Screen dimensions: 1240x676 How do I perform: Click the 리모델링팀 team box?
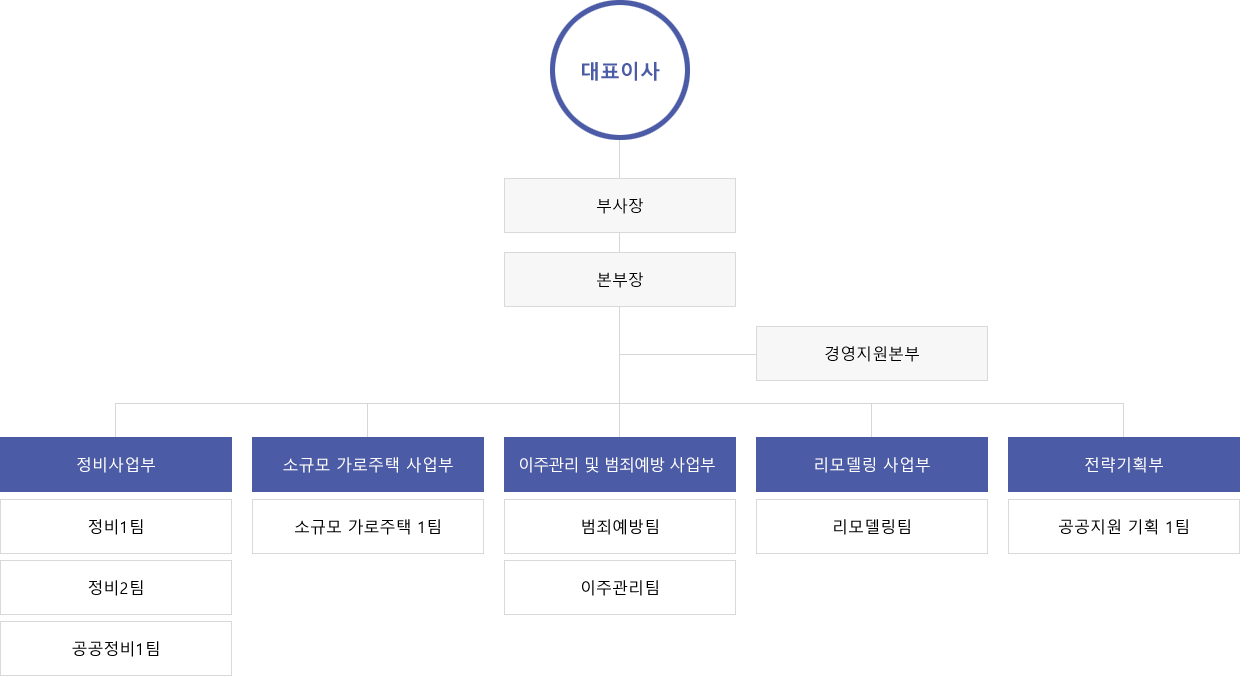tap(872, 526)
